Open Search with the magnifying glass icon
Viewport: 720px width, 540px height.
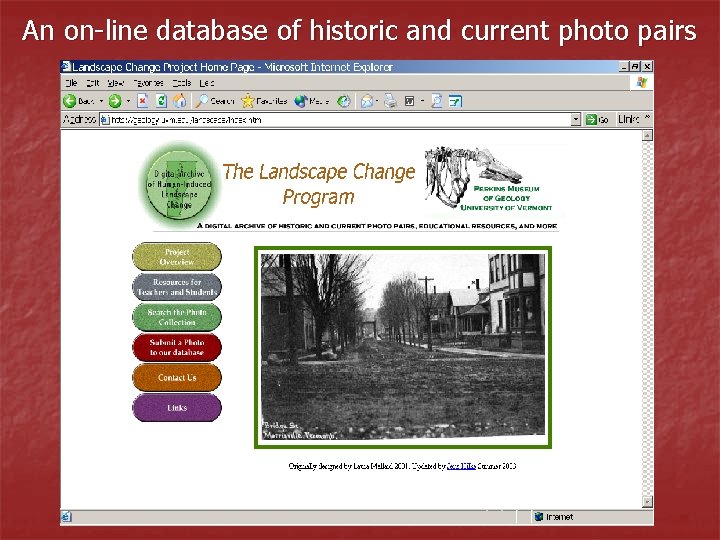coord(202,101)
